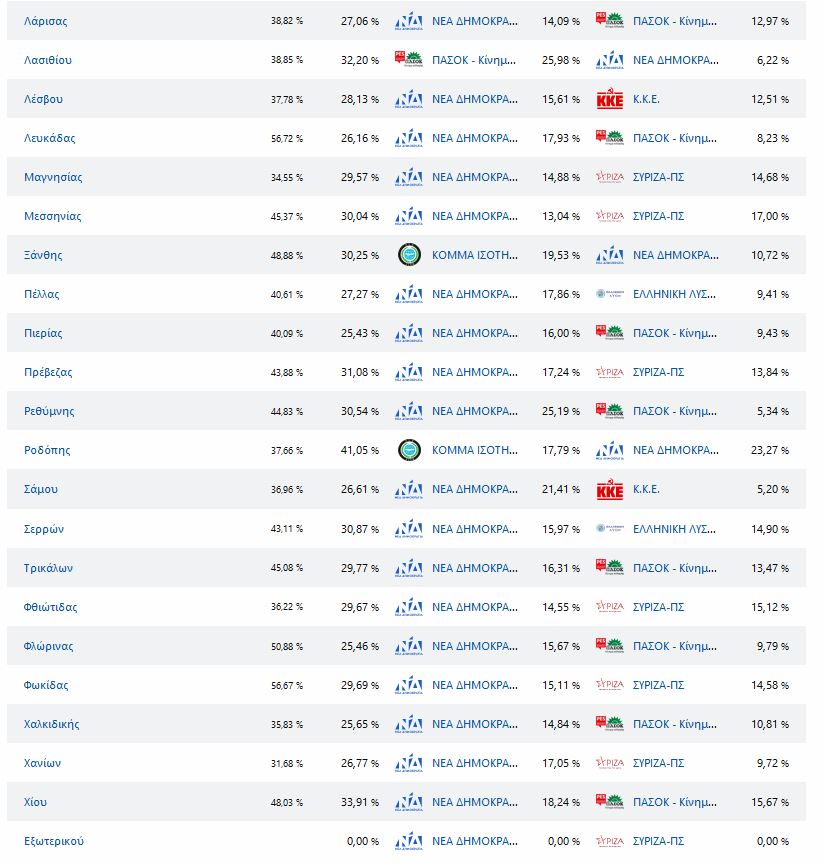
Task: Click the KKE logo in the Λέσβου row
Action: click(609, 99)
